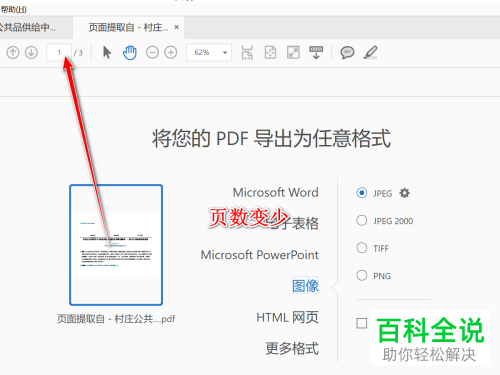Zoom in with the plus icon
The width and height of the screenshot is (500, 375).
click(x=171, y=52)
